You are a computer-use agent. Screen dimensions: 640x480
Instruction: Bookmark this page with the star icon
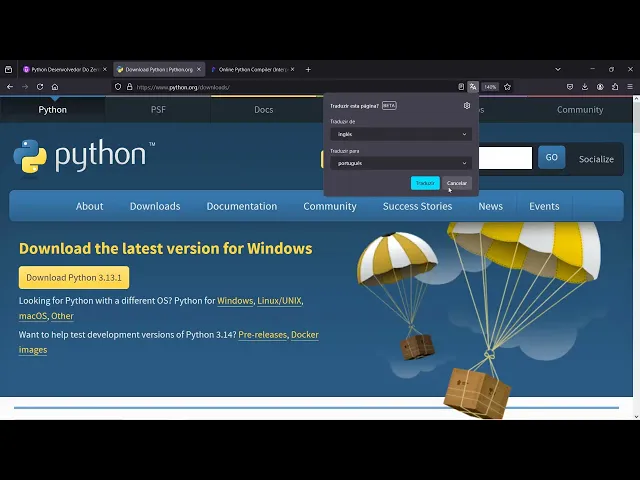pos(507,87)
